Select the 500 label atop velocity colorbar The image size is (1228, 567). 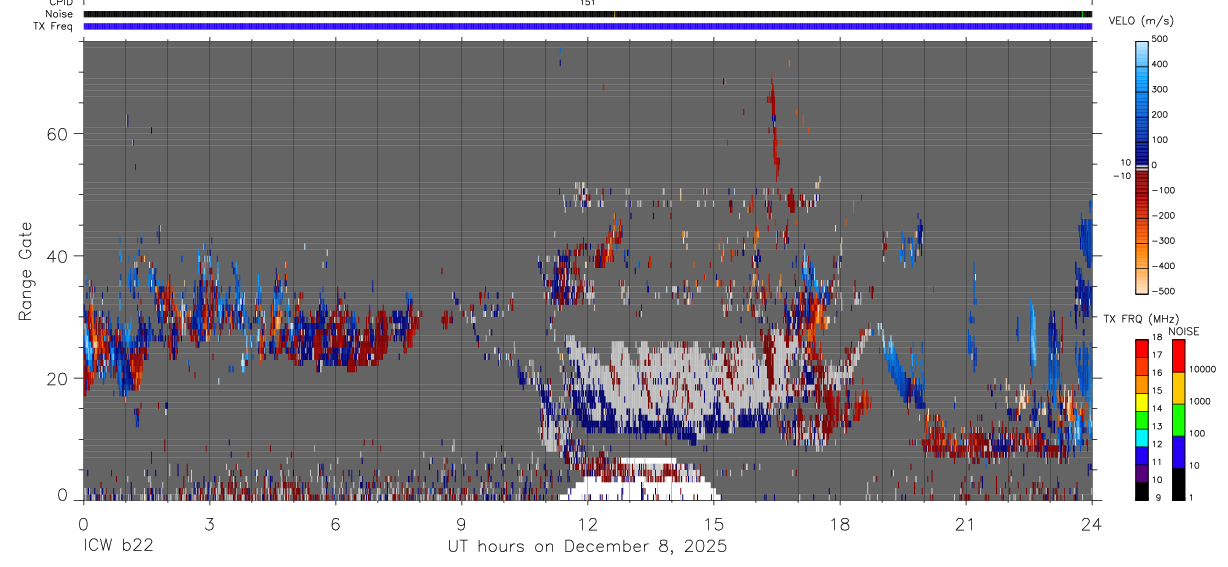point(1162,39)
